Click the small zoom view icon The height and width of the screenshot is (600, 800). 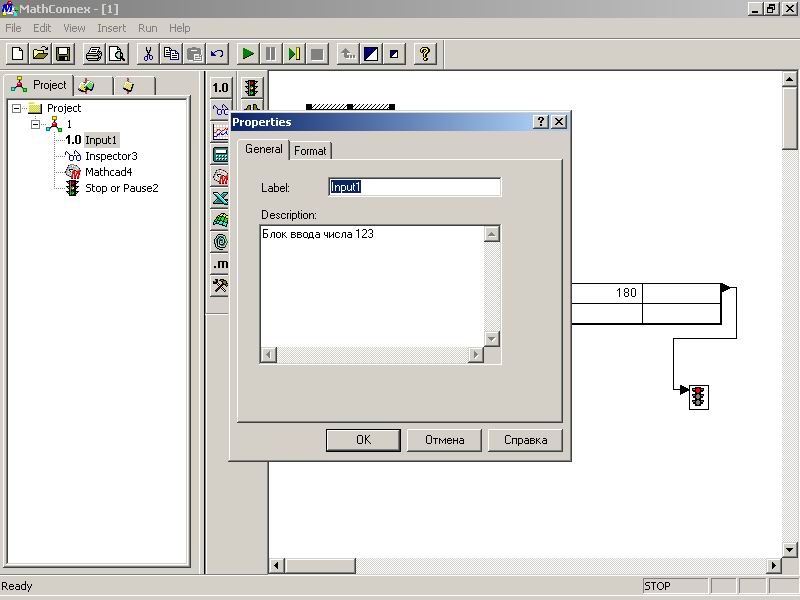tap(394, 54)
